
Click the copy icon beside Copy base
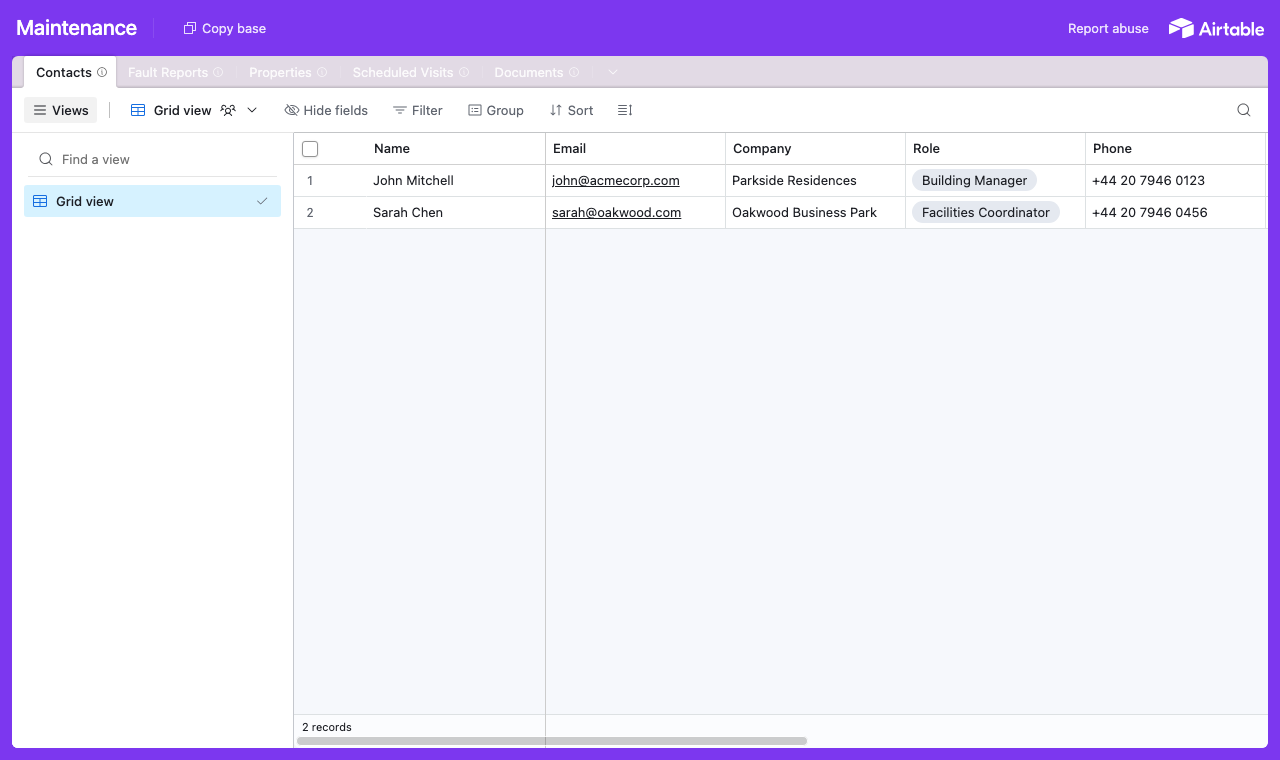[x=190, y=28]
